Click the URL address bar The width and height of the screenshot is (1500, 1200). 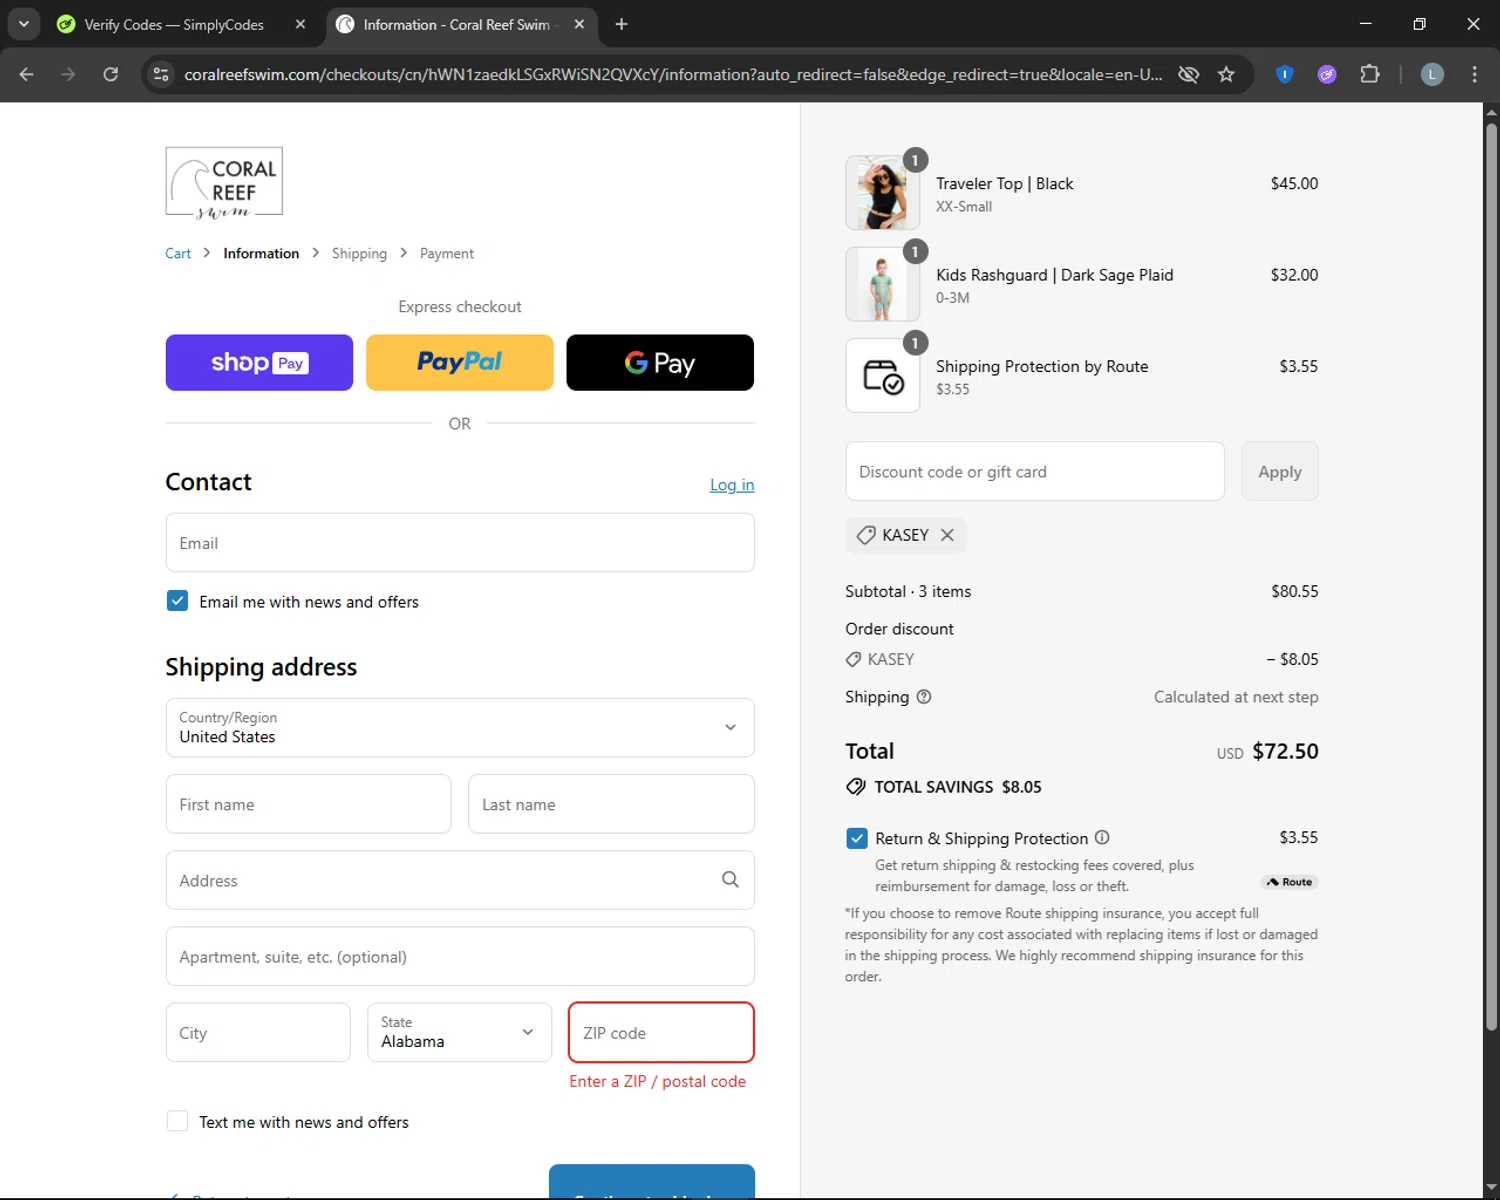(672, 74)
